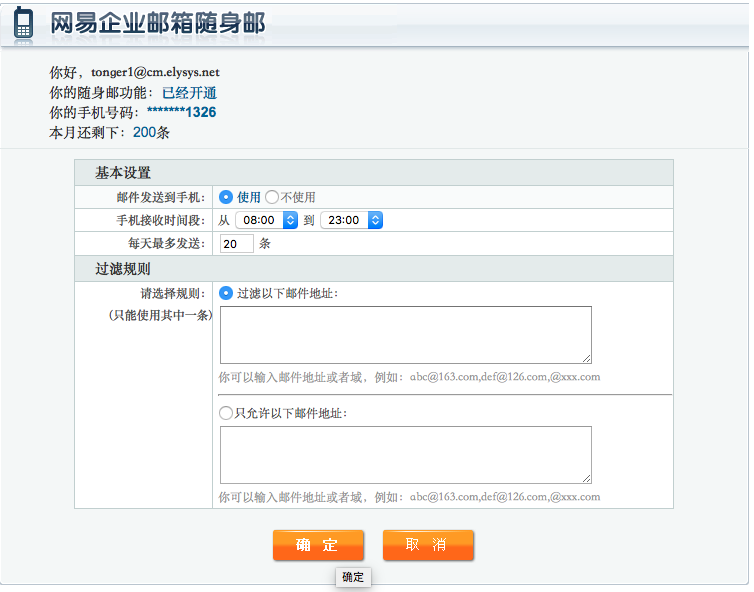
Task: Select 只允许以下邮件地址 rule radio button
Action: [x=226, y=413]
